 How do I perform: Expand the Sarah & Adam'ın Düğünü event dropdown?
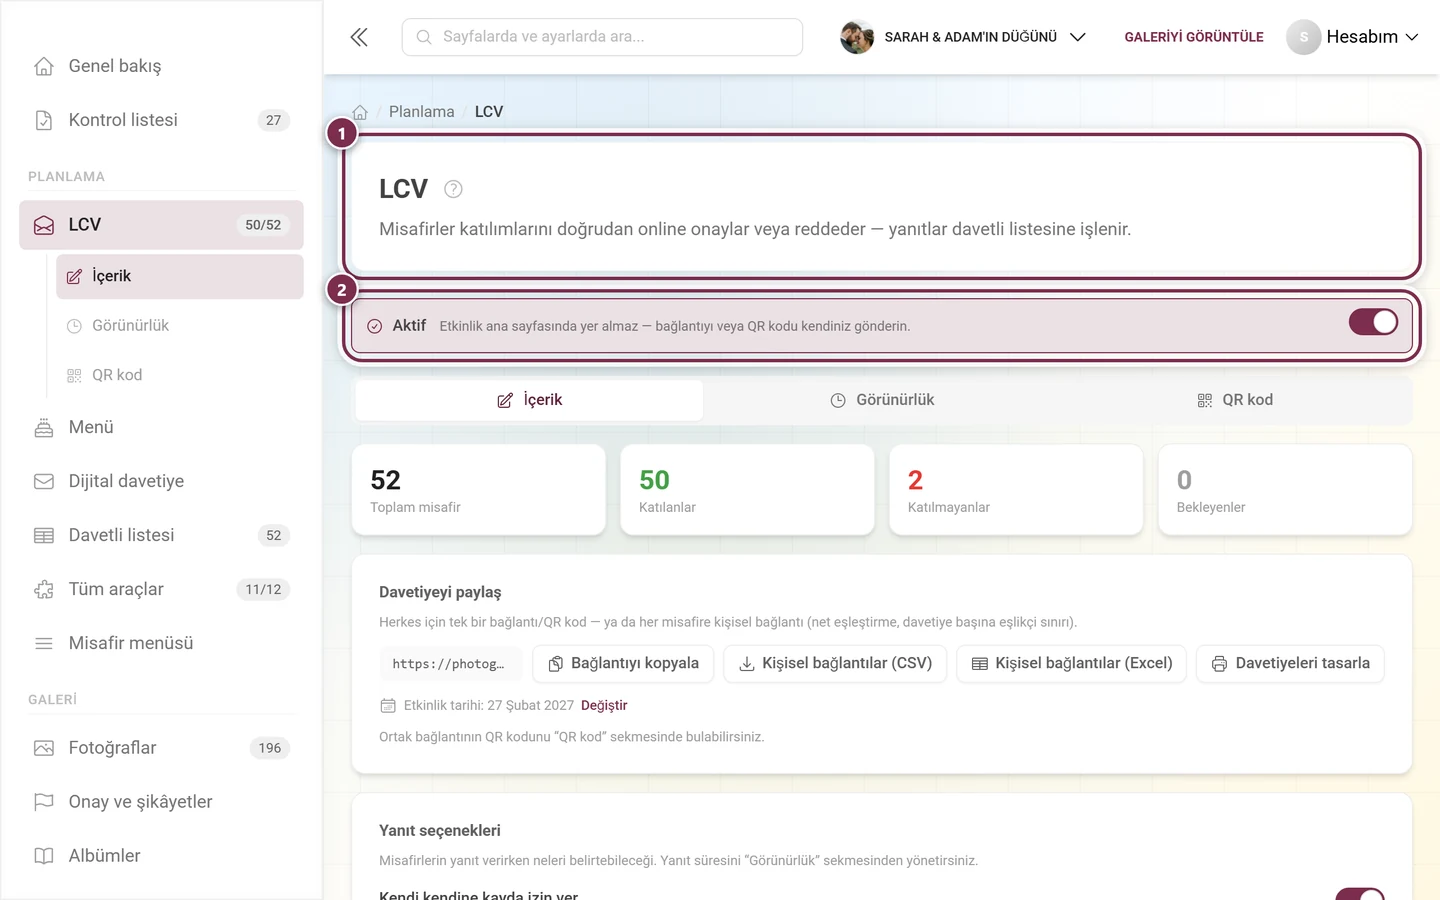tap(963, 37)
